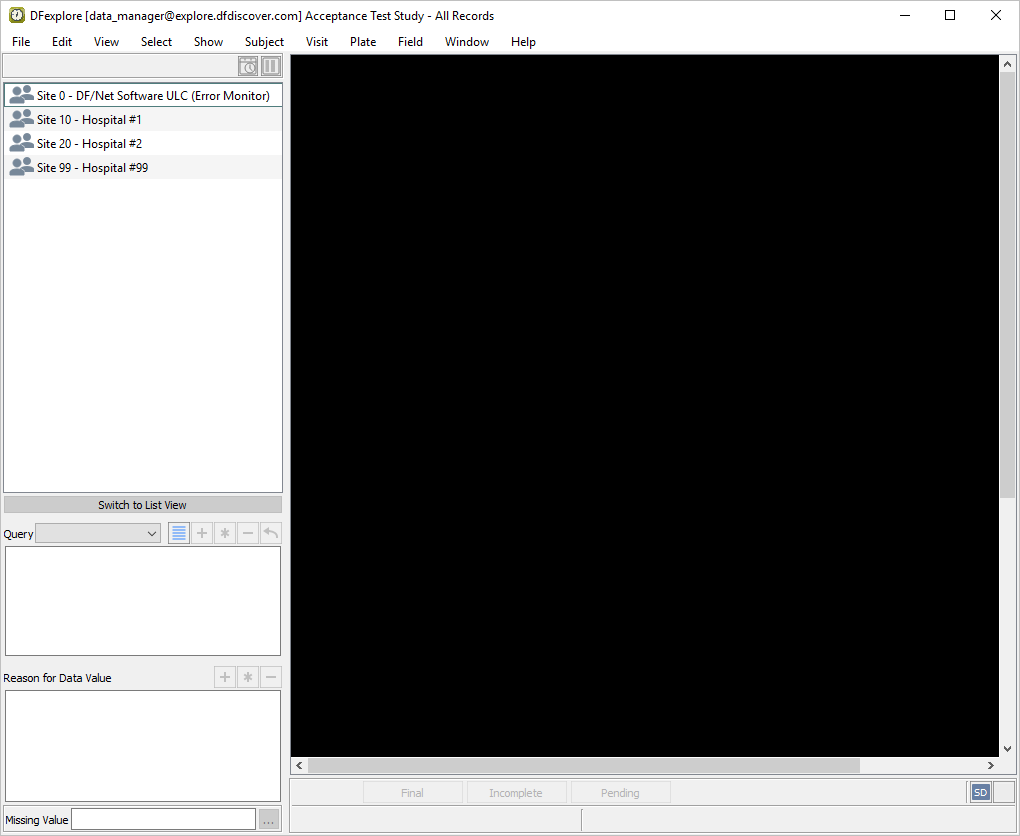The width and height of the screenshot is (1020, 836).
Task: Toggle the SD indicator button
Action: click(980, 793)
